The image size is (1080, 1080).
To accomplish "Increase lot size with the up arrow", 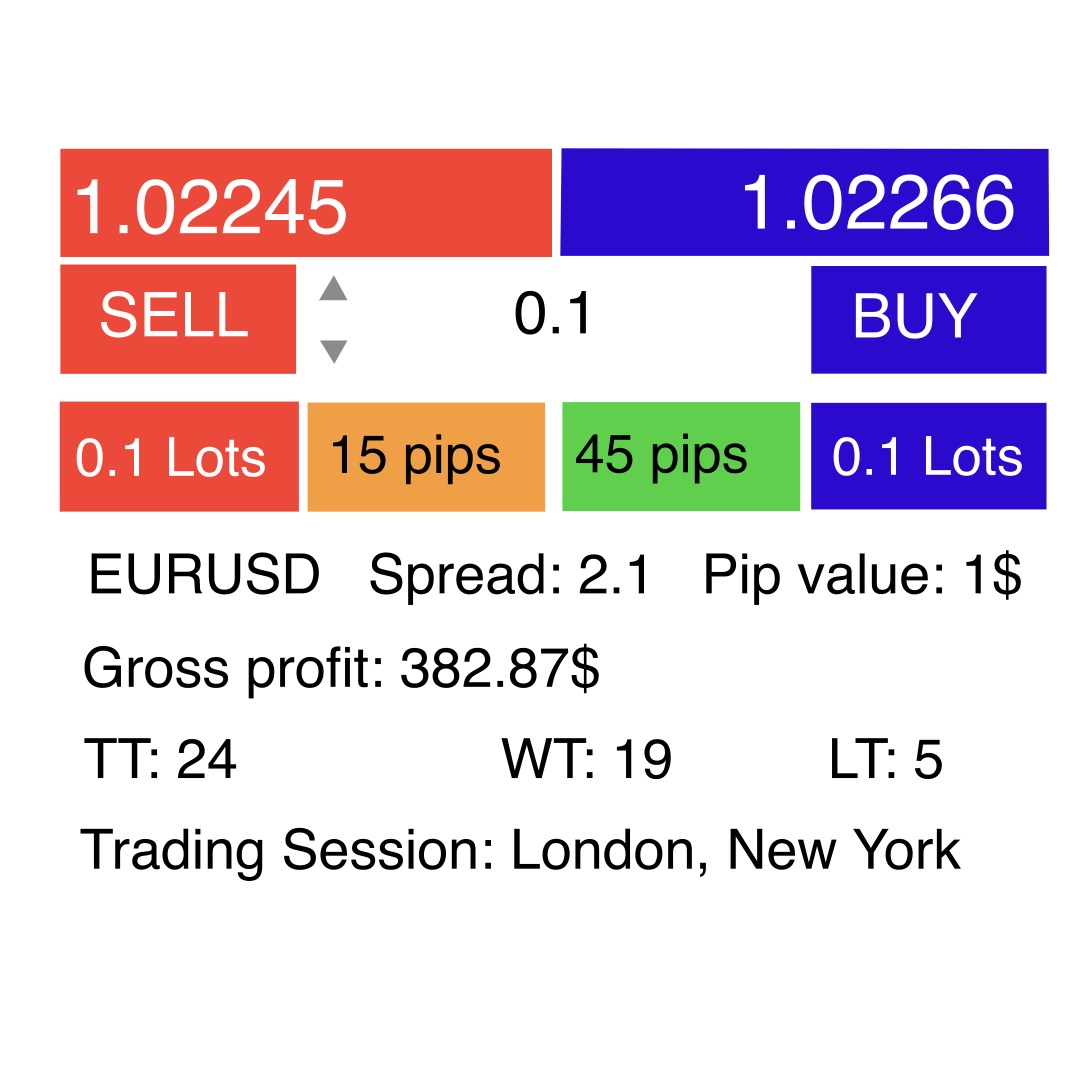I will pos(333,289).
